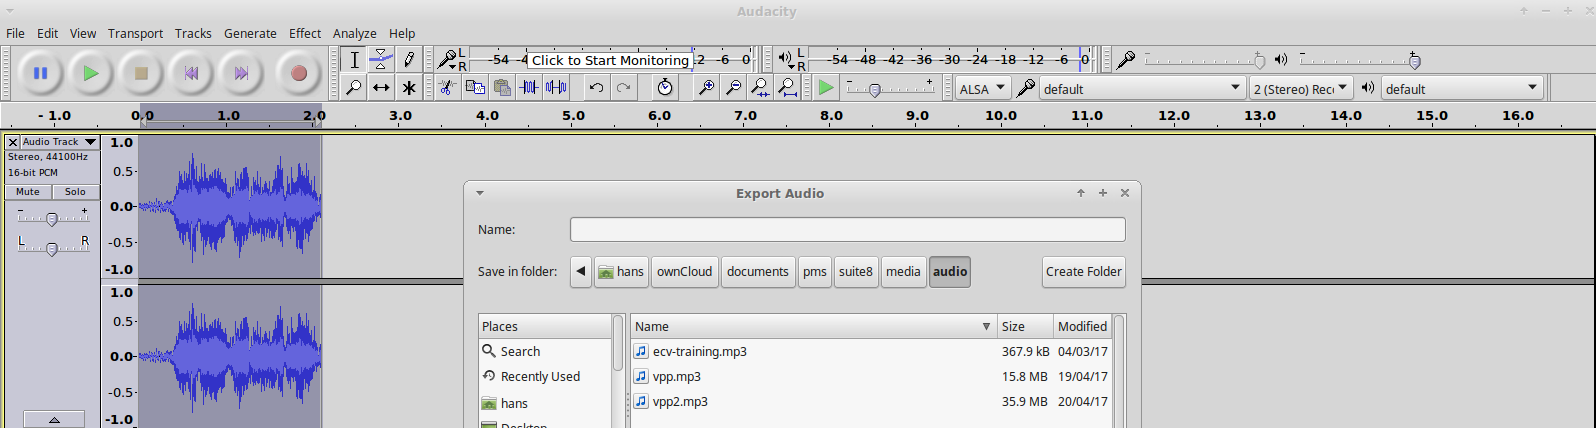
Task: Toggle Solo on the Audio Track
Action: point(75,192)
